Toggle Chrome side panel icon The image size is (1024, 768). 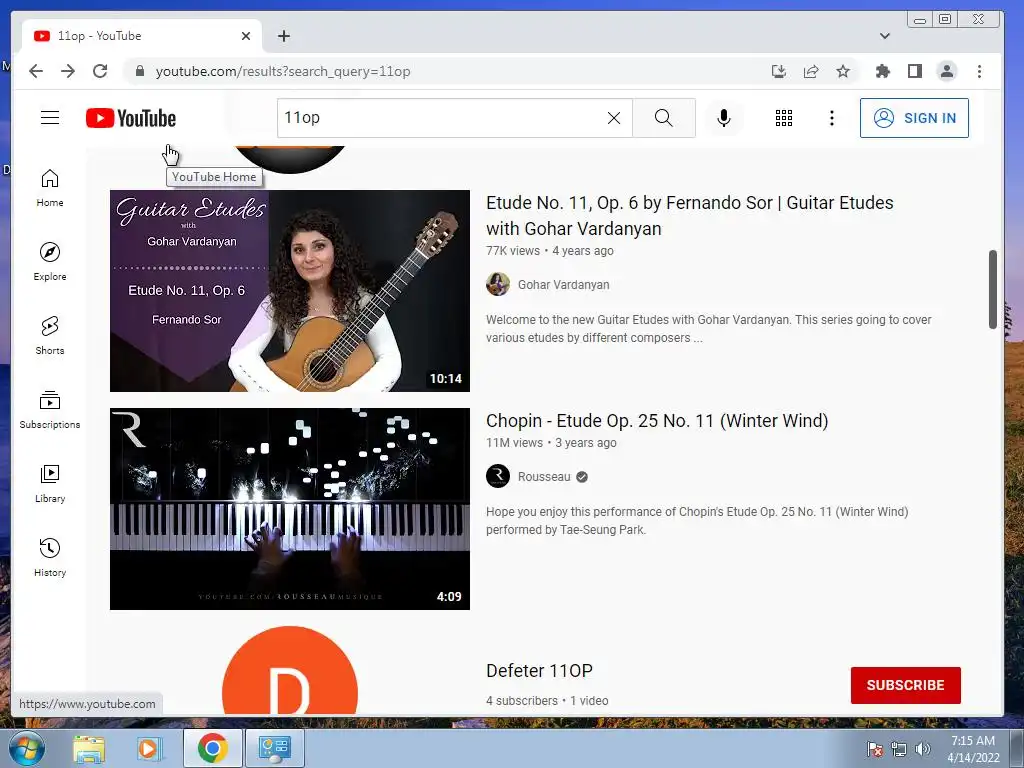coord(915,71)
